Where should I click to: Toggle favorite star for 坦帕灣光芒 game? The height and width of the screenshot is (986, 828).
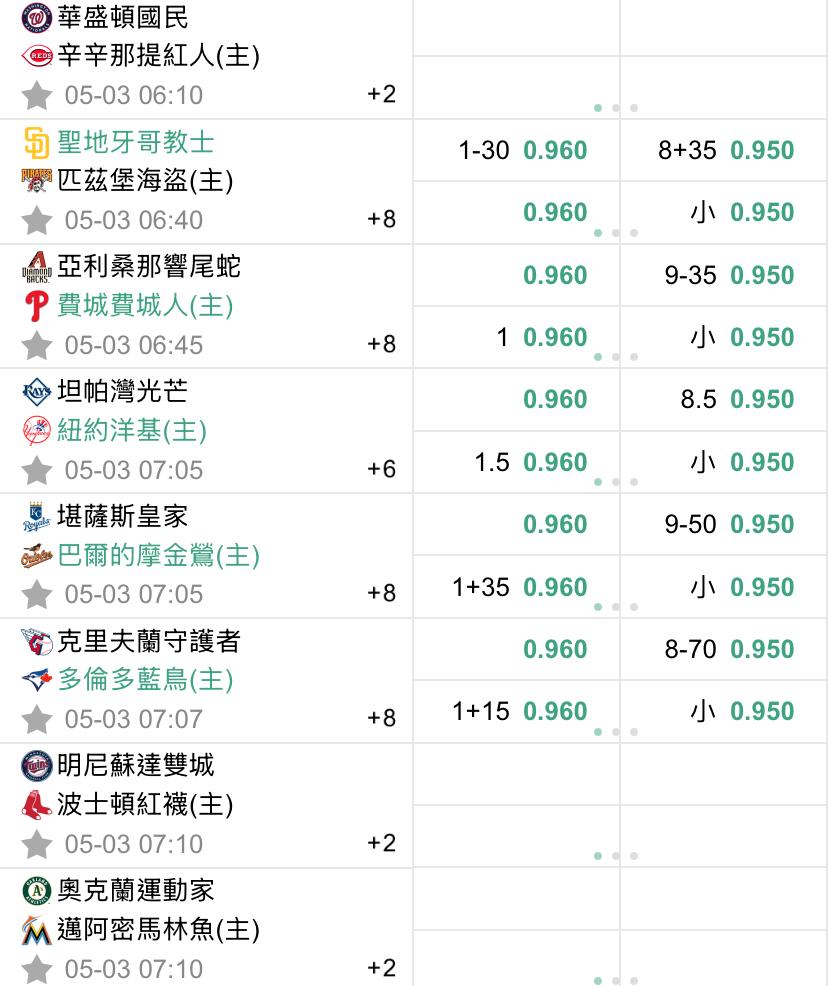tap(36, 470)
